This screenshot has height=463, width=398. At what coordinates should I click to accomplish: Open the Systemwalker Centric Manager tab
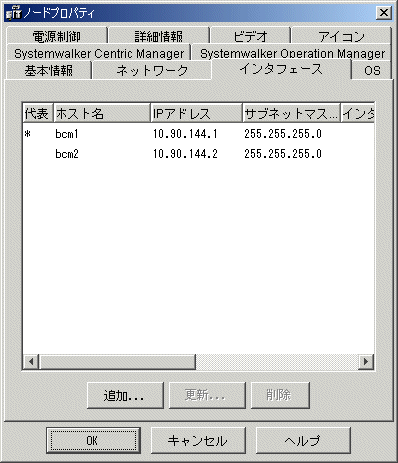99,53
